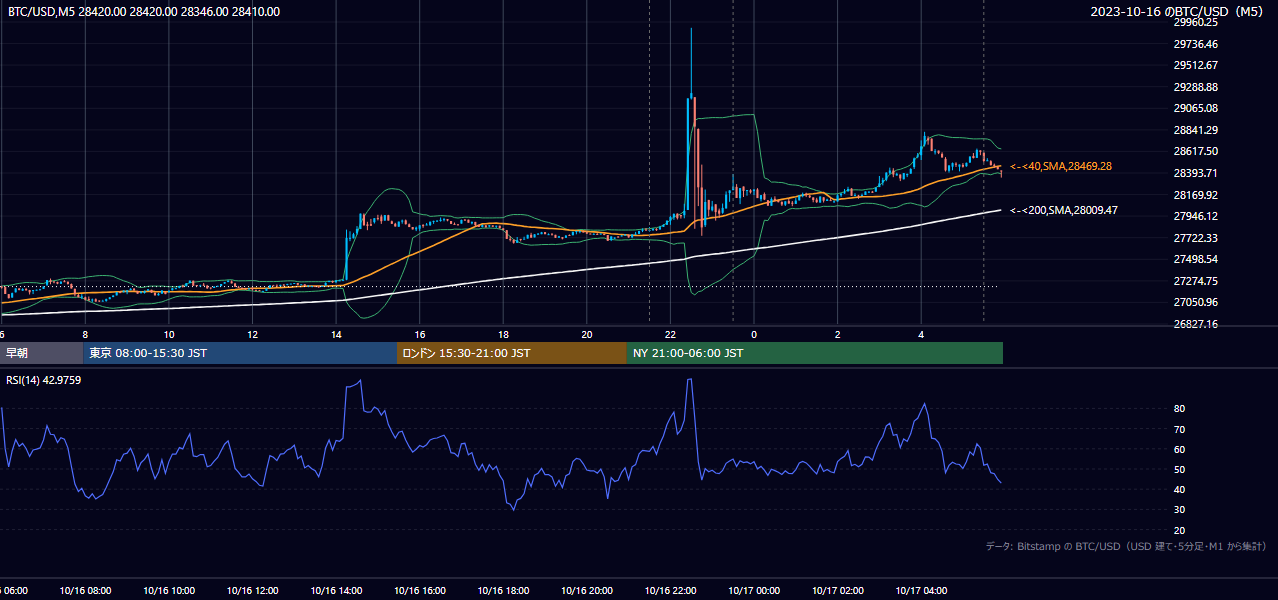Image resolution: width=1278 pixels, height=600 pixels.
Task: Click the 29288.88 price axis value
Action: [1196, 87]
